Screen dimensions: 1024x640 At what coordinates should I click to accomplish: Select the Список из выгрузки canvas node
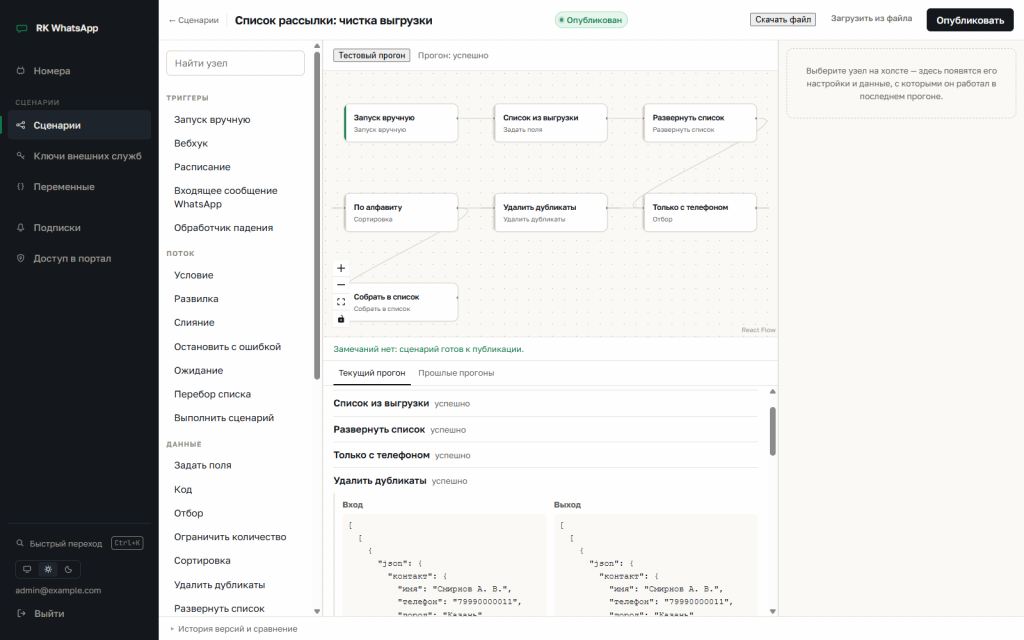pyautogui.click(x=551, y=123)
